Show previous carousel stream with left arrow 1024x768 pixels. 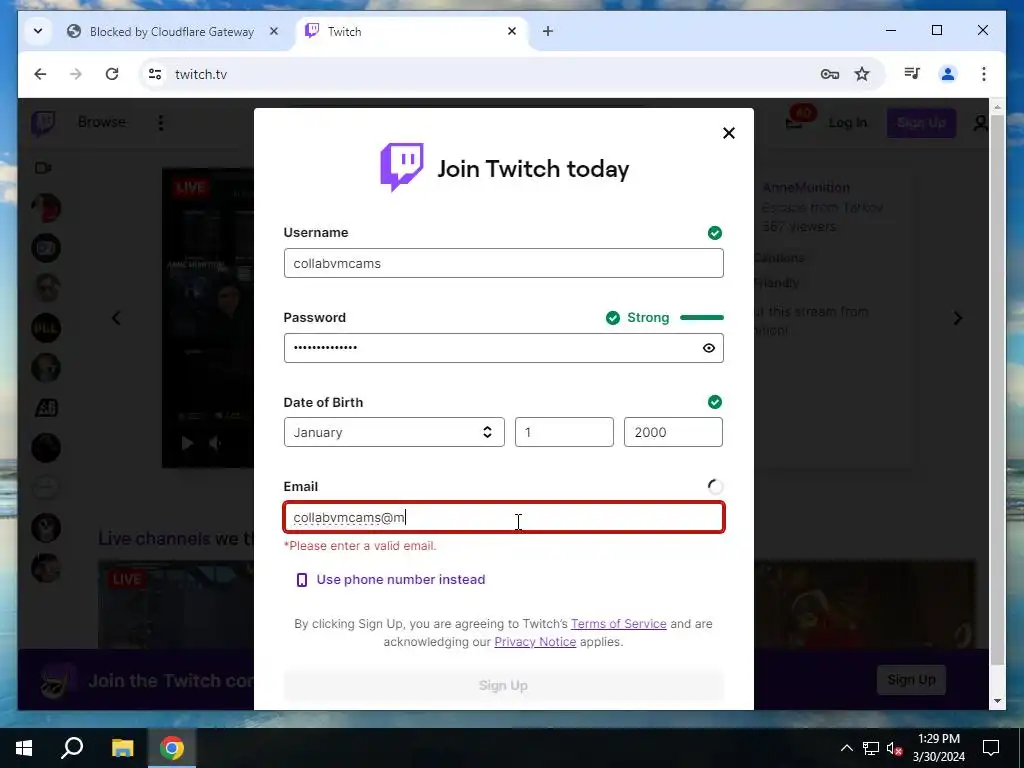coord(116,318)
